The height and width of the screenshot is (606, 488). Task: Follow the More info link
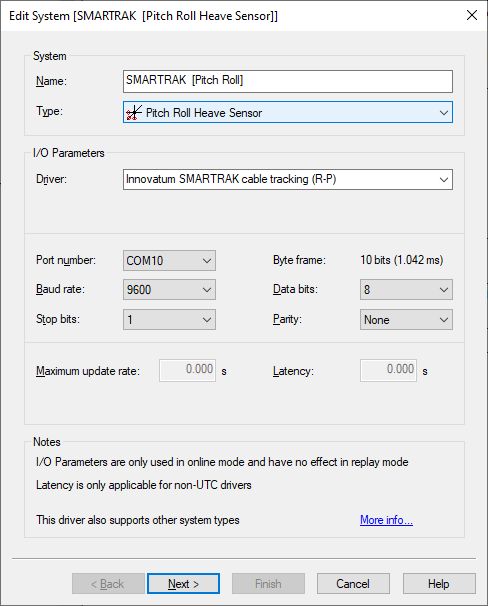coord(386,520)
